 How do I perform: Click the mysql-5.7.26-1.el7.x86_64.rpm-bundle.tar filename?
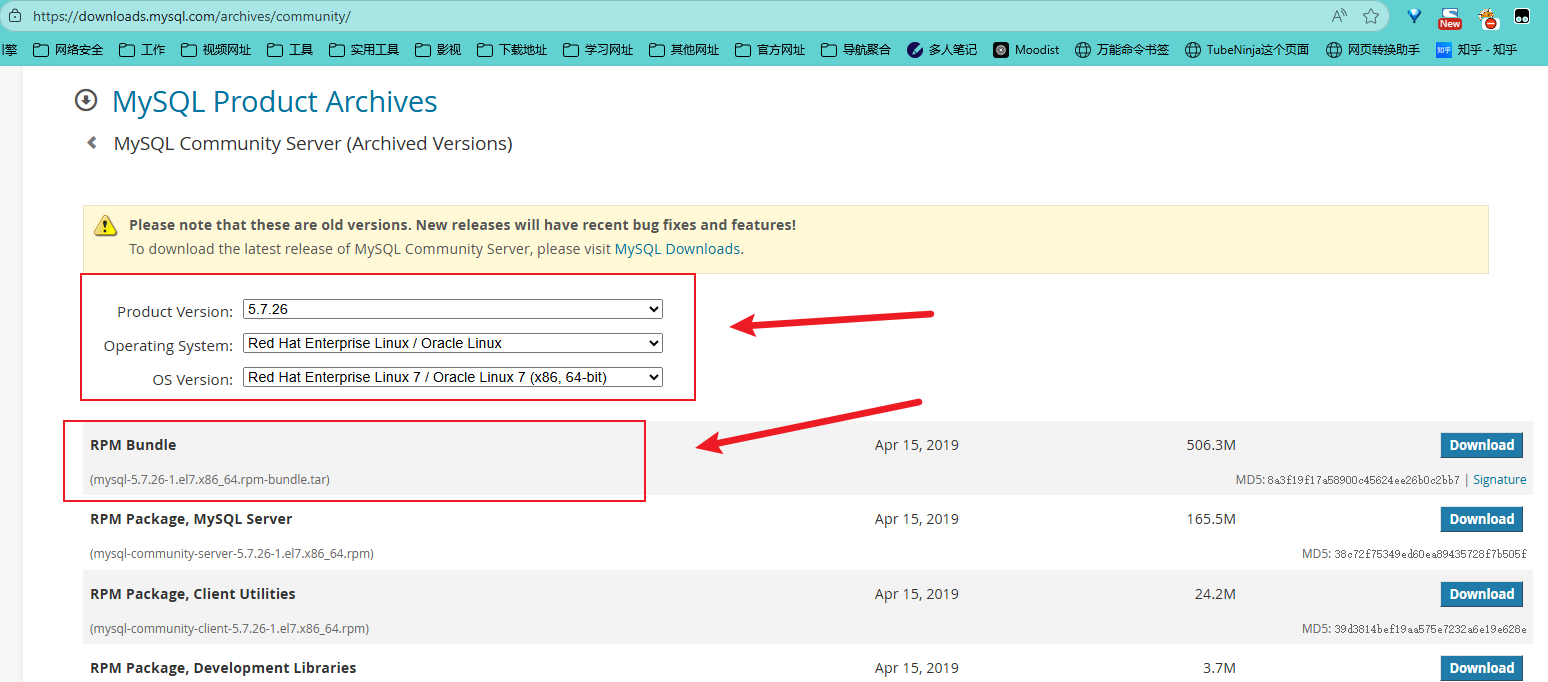coord(210,480)
